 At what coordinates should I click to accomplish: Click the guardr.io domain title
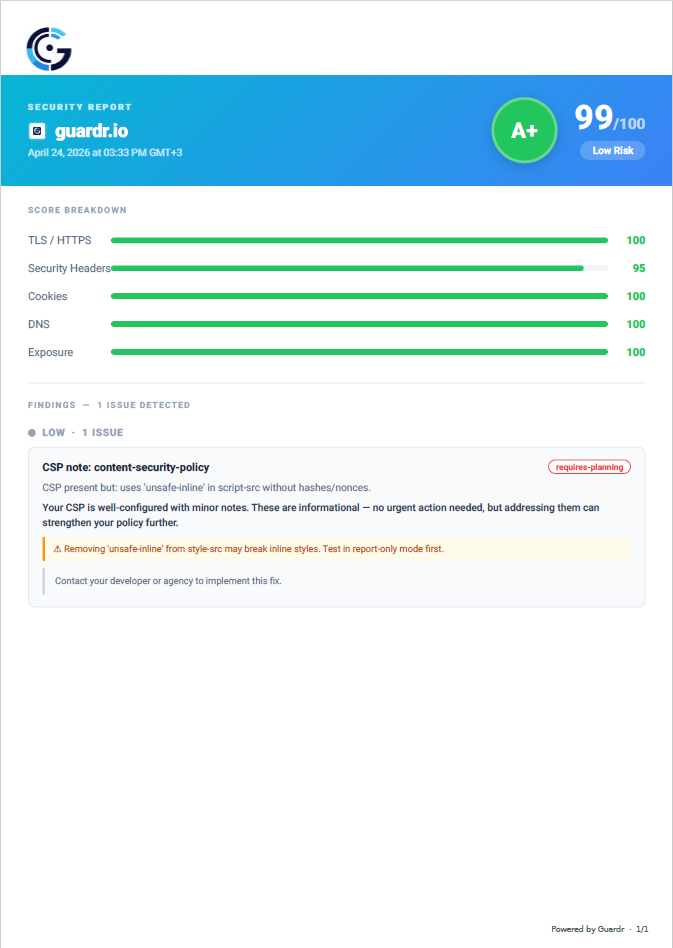pyautogui.click(x=91, y=131)
